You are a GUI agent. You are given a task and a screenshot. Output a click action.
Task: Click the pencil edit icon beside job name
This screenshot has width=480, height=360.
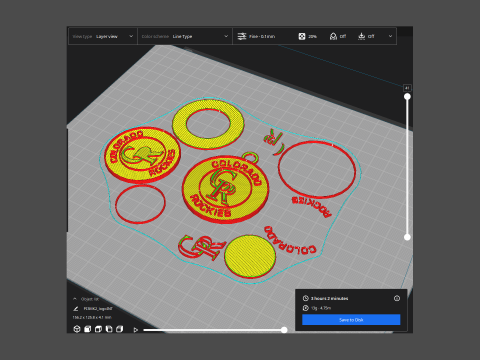click(x=76, y=309)
